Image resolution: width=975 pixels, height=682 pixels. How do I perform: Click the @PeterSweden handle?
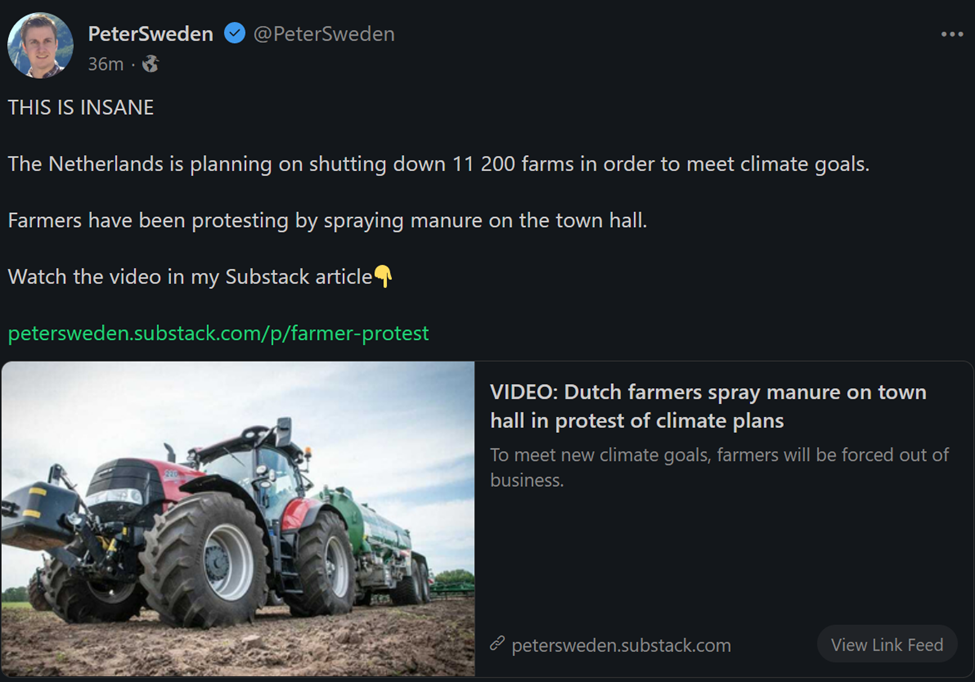pos(323,34)
